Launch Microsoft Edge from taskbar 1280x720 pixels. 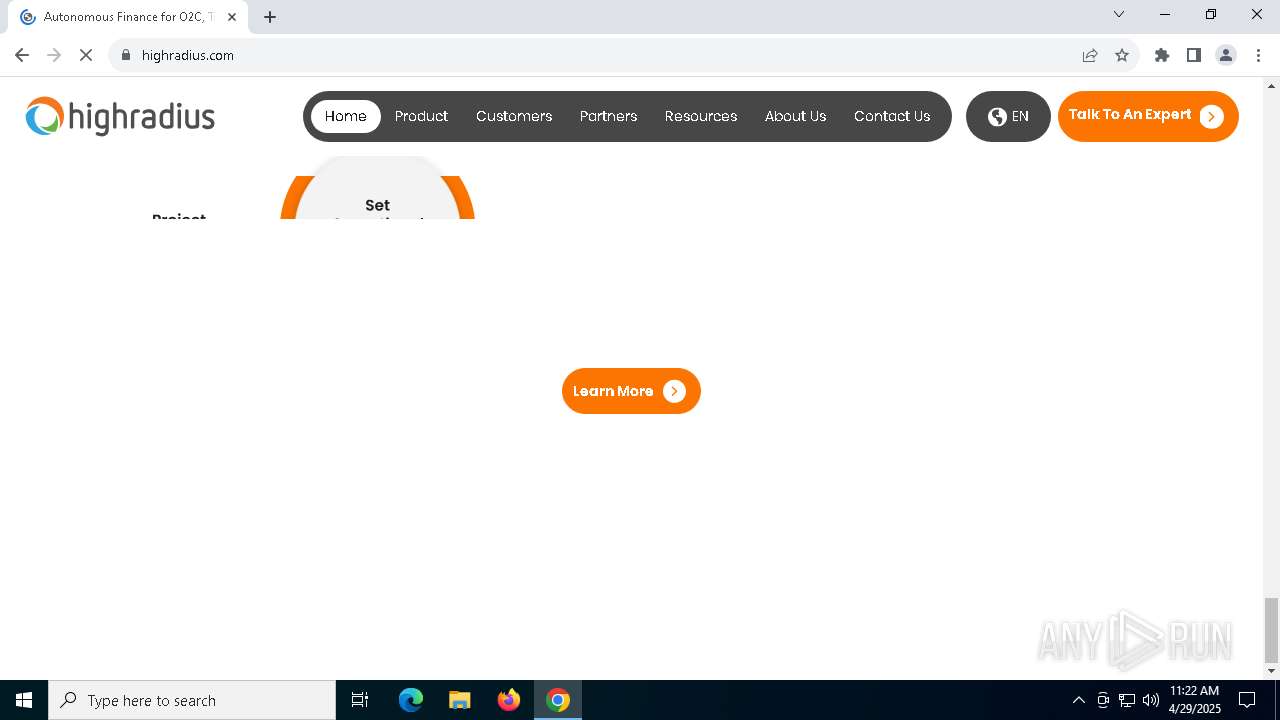[x=411, y=700]
